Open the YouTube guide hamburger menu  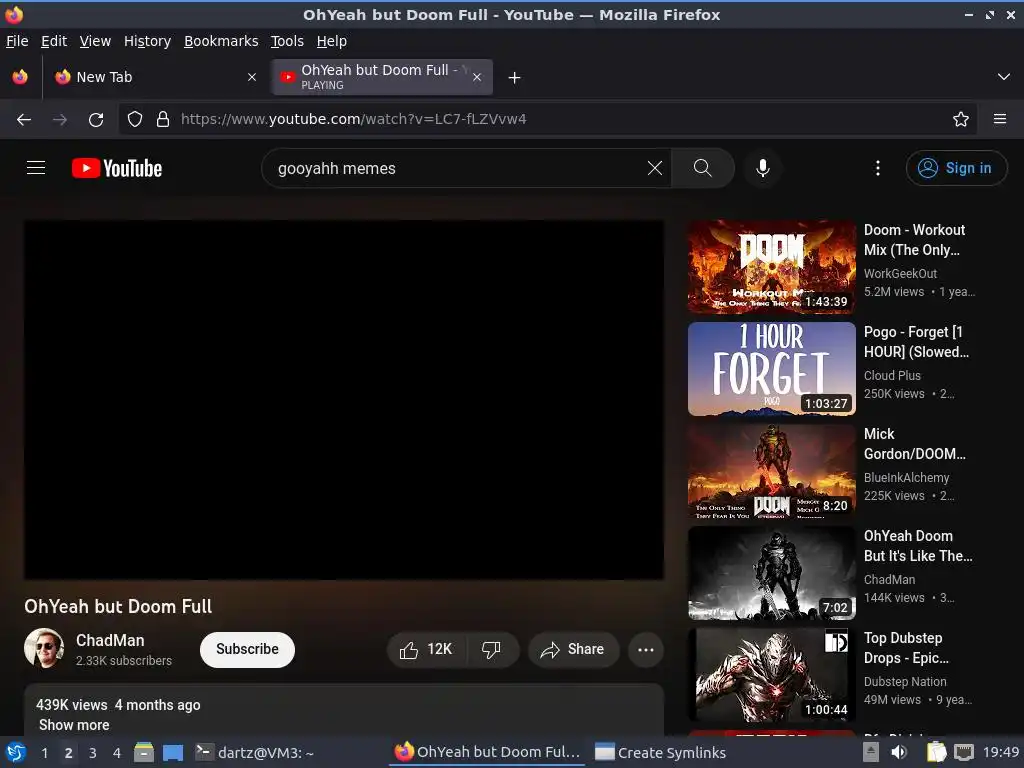36,168
